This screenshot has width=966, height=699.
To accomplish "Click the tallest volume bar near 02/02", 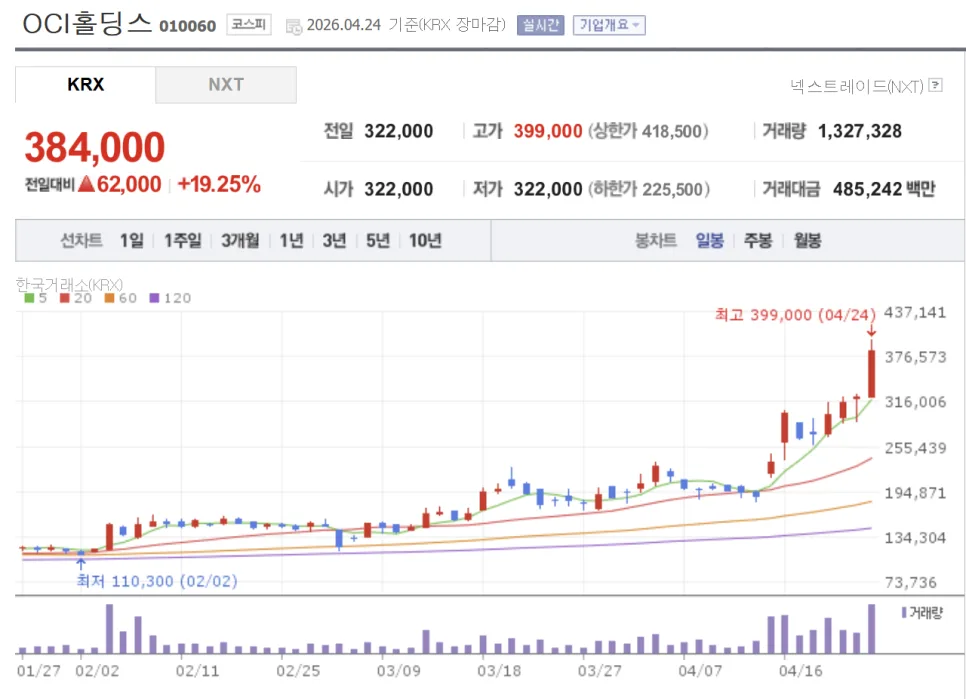I will tap(109, 629).
